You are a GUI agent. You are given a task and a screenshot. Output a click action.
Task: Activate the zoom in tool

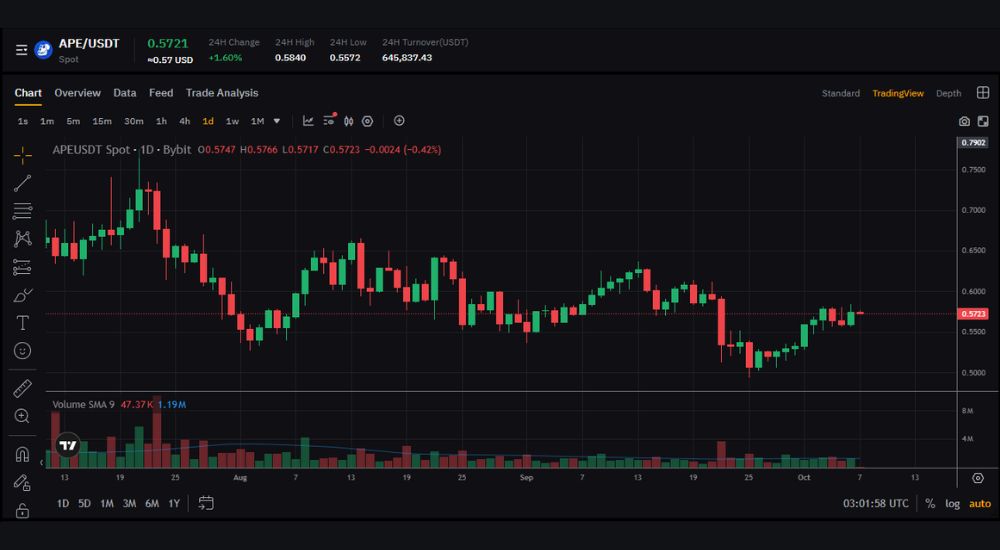pos(22,416)
